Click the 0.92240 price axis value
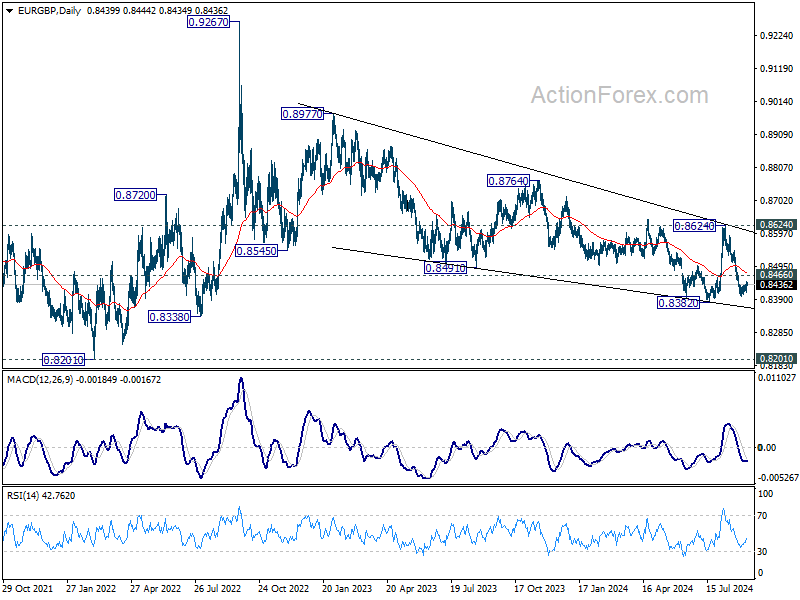 coord(777,36)
